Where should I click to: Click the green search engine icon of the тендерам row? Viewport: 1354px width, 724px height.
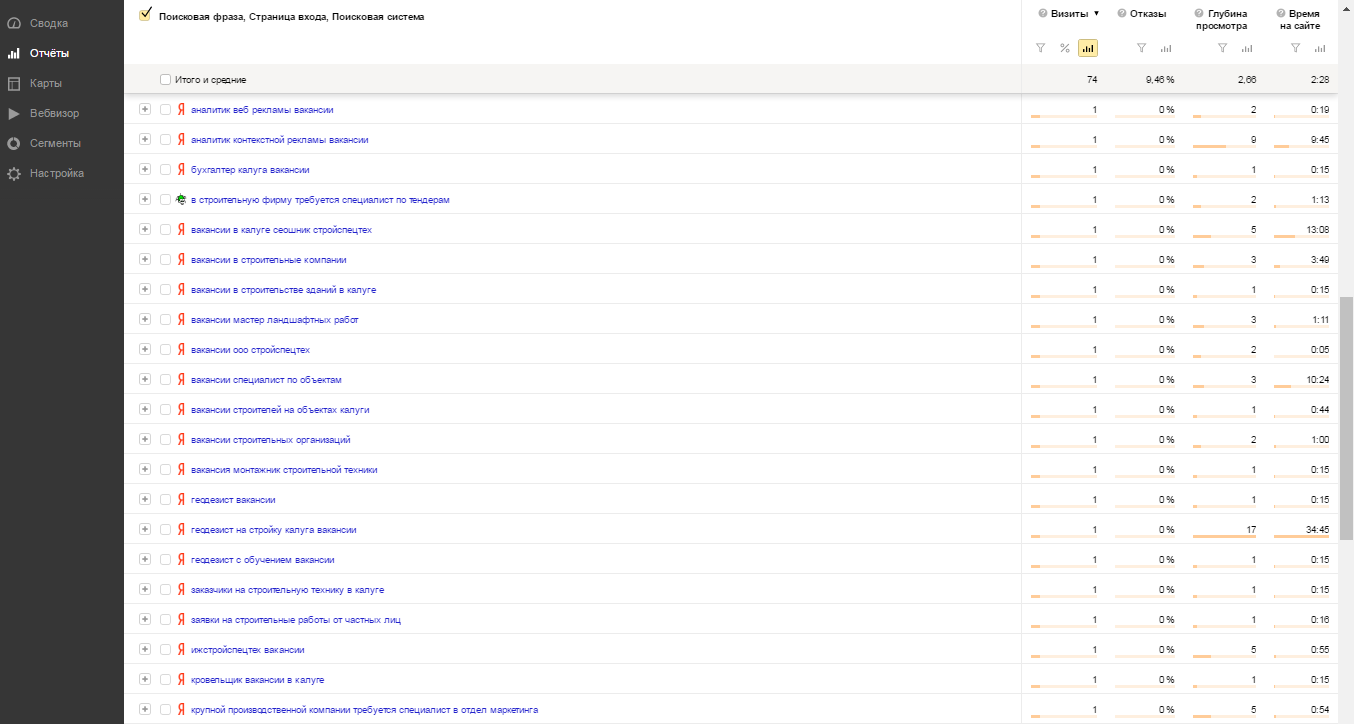pos(181,200)
